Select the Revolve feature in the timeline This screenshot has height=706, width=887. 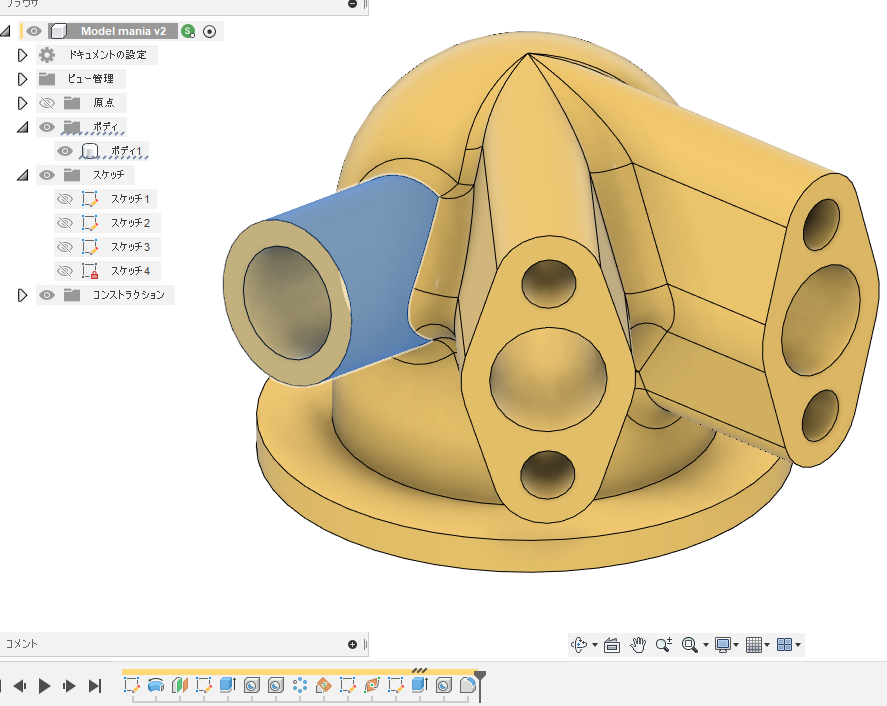point(156,686)
